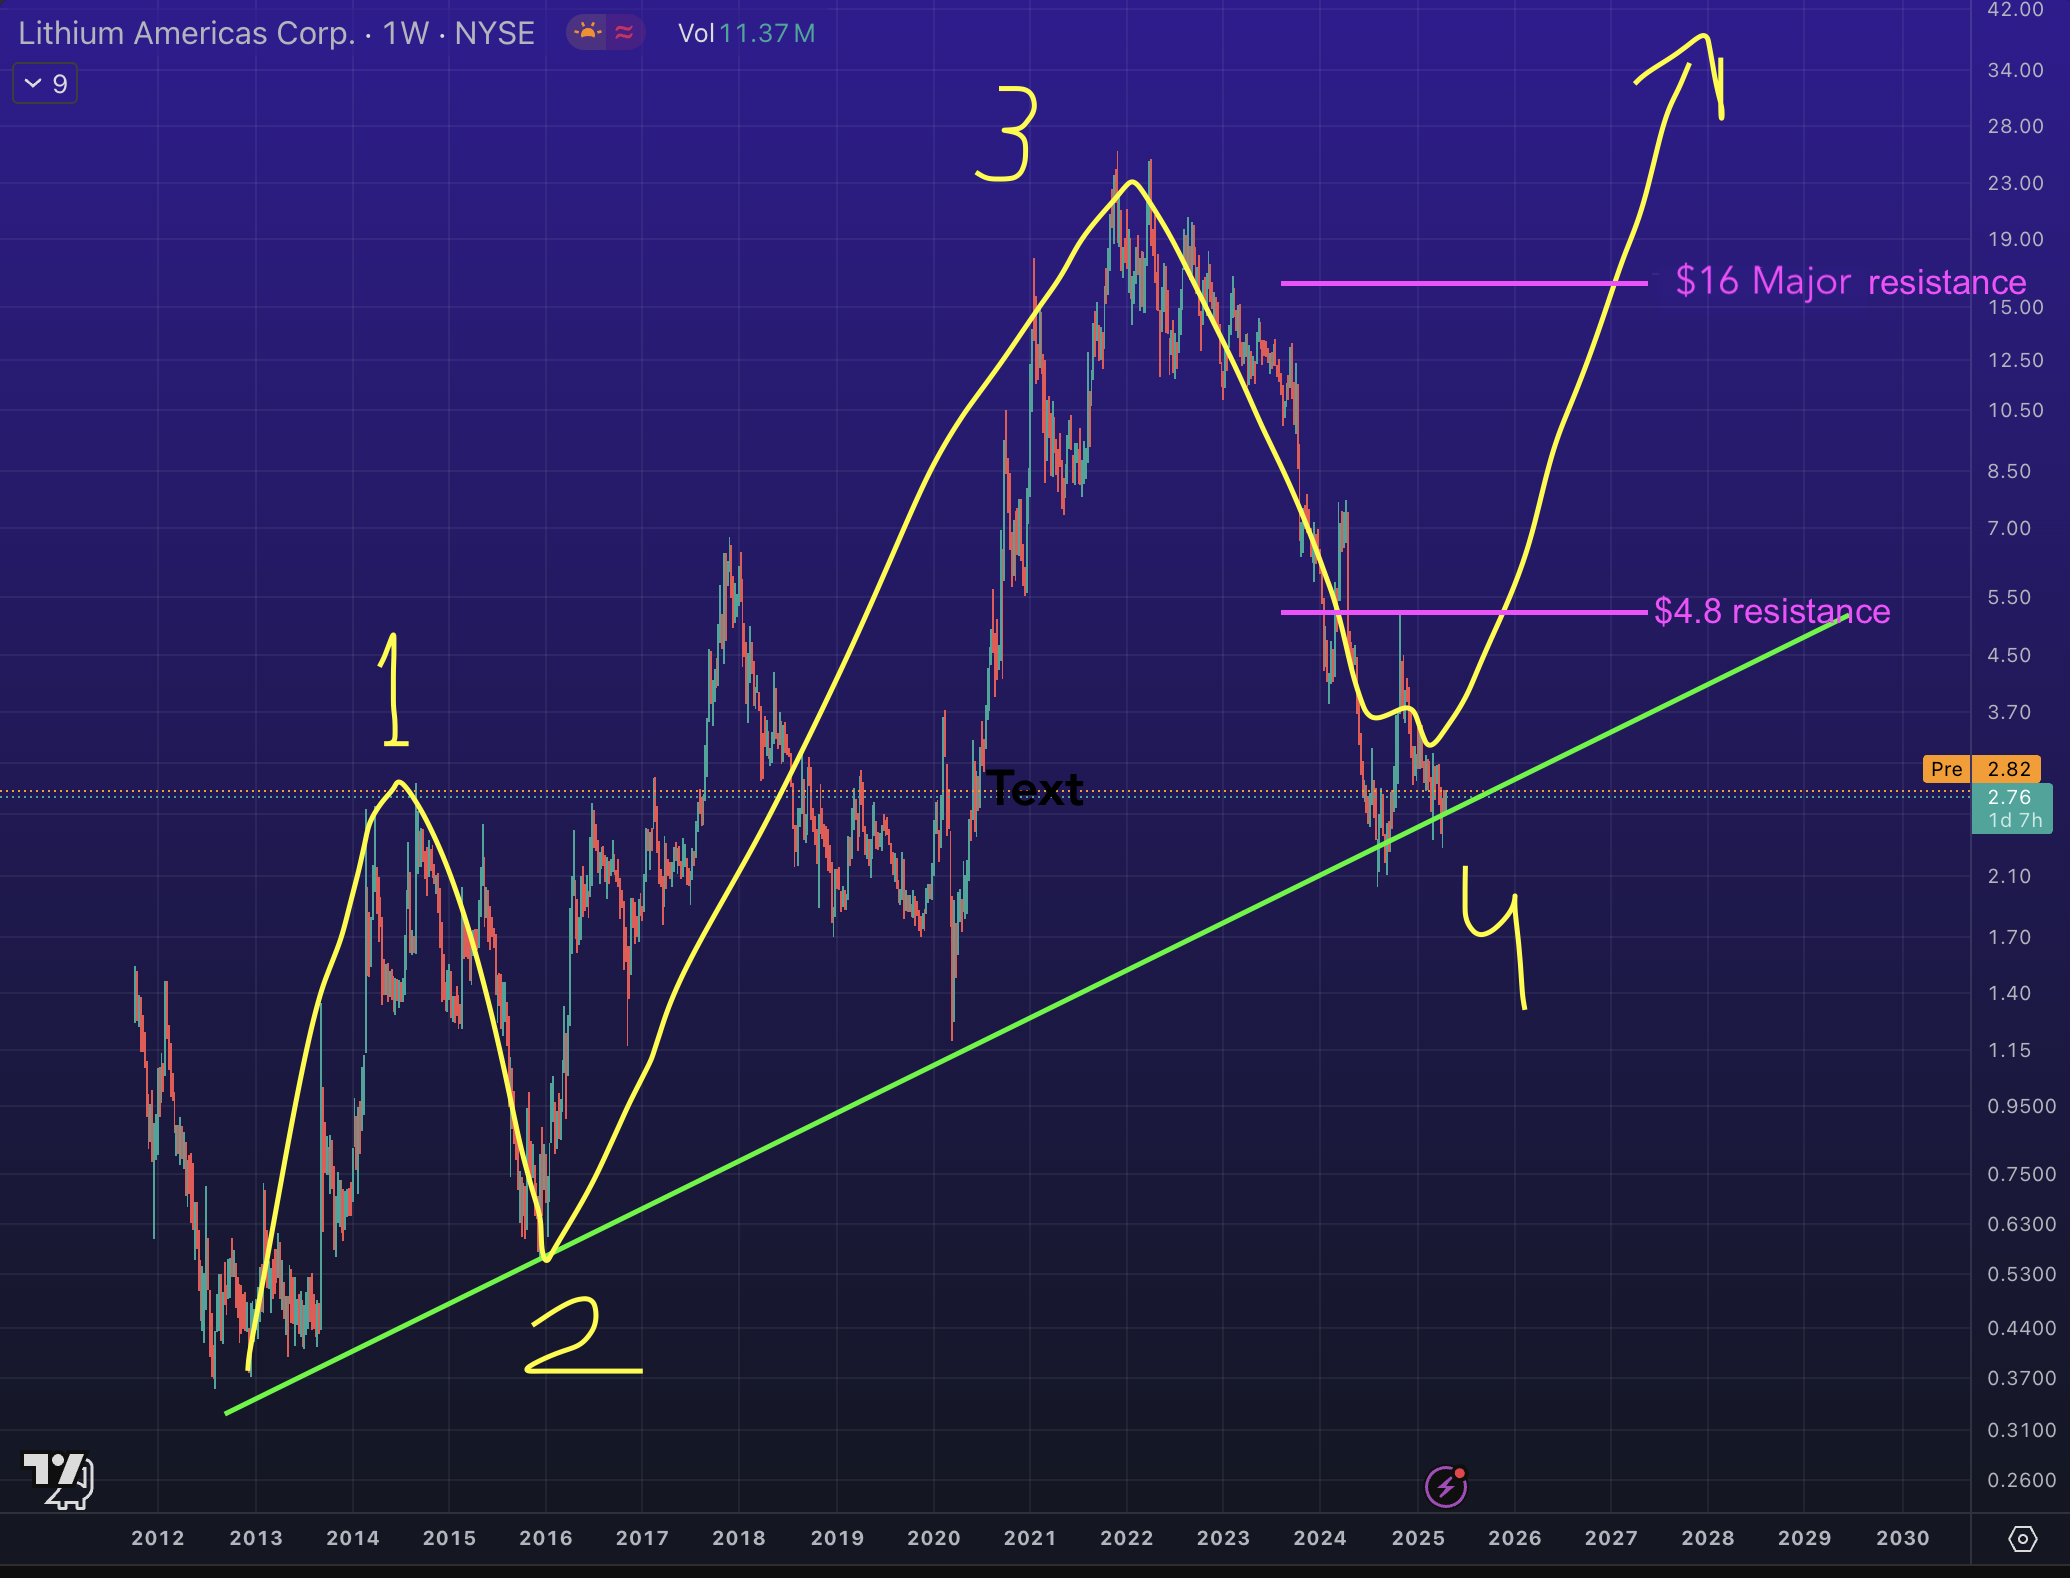Click the 2026 label on time axis

(1514, 1538)
